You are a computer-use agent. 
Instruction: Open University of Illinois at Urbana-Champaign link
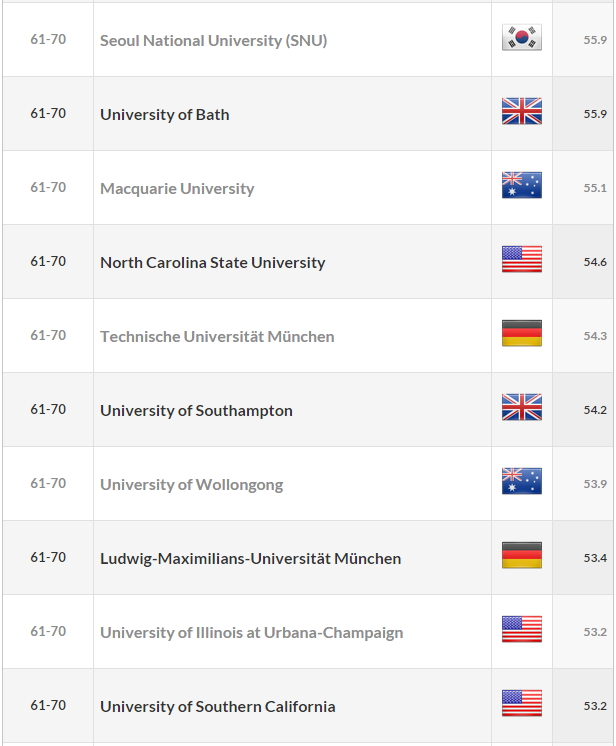pyautogui.click(x=251, y=633)
